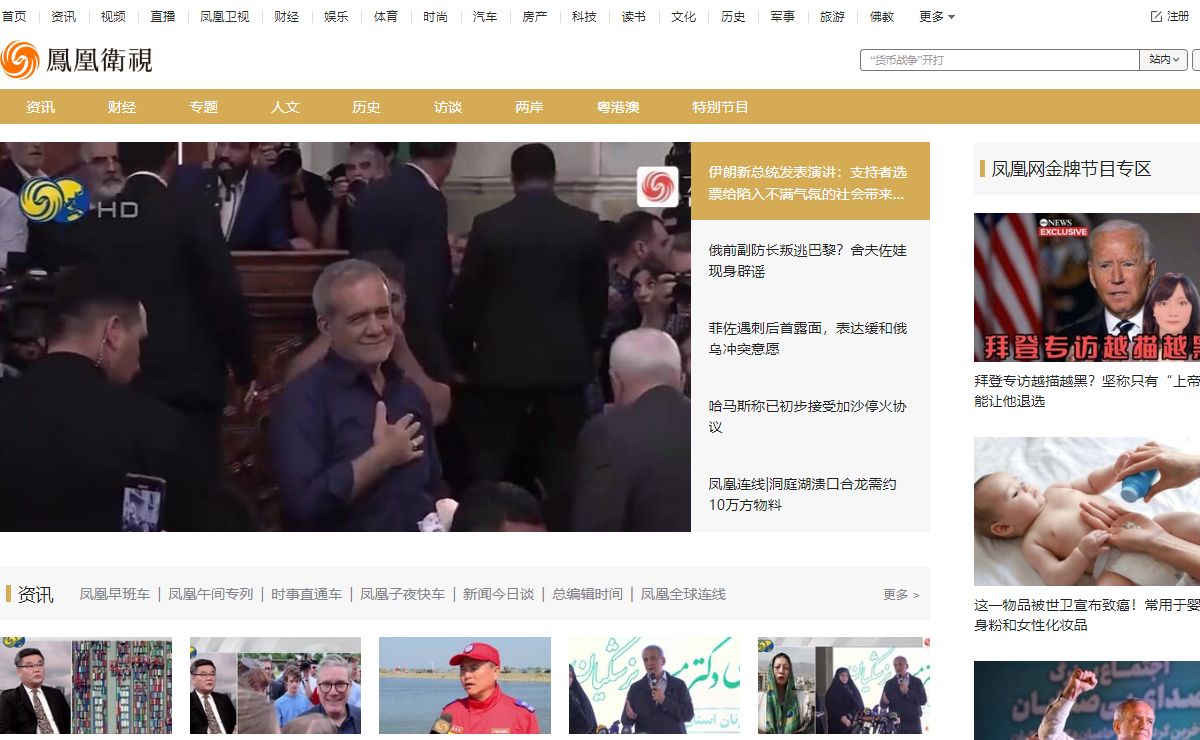Open article 这一物品被世卫宣布致癌
The image size is (1200, 740).
pyautogui.click(x=1087, y=615)
